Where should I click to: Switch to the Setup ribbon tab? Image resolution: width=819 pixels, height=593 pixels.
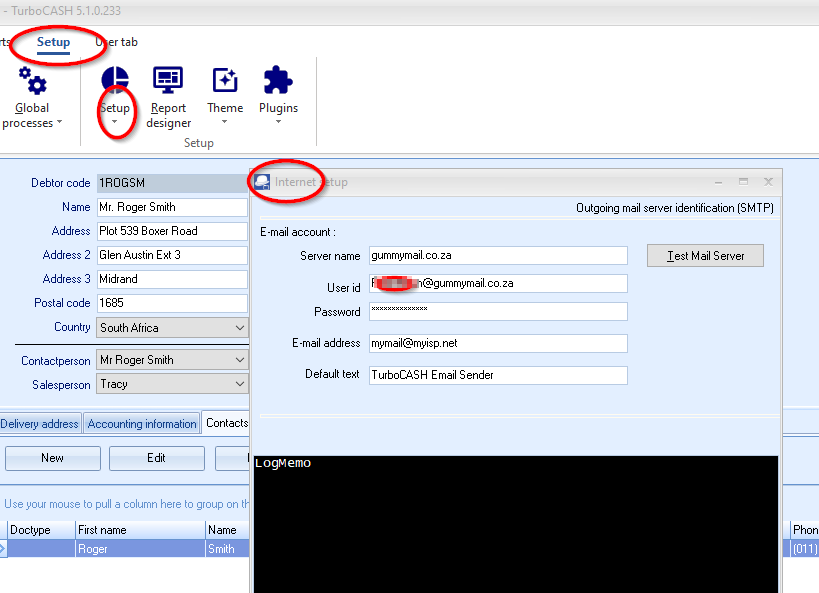pyautogui.click(x=53, y=42)
